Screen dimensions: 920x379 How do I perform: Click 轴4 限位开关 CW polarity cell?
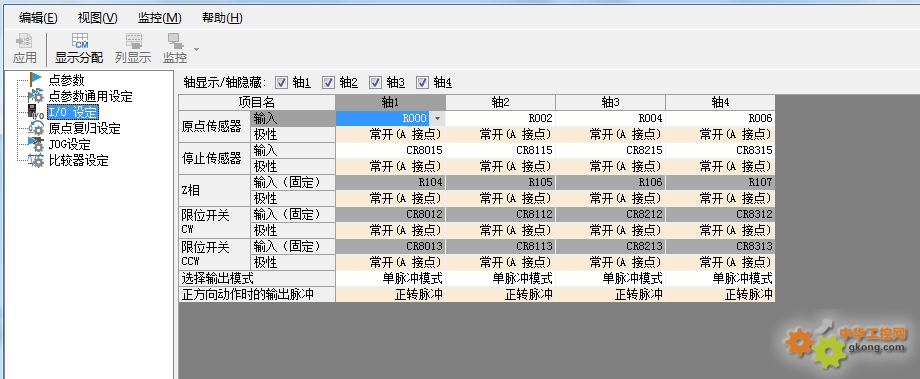click(720, 230)
